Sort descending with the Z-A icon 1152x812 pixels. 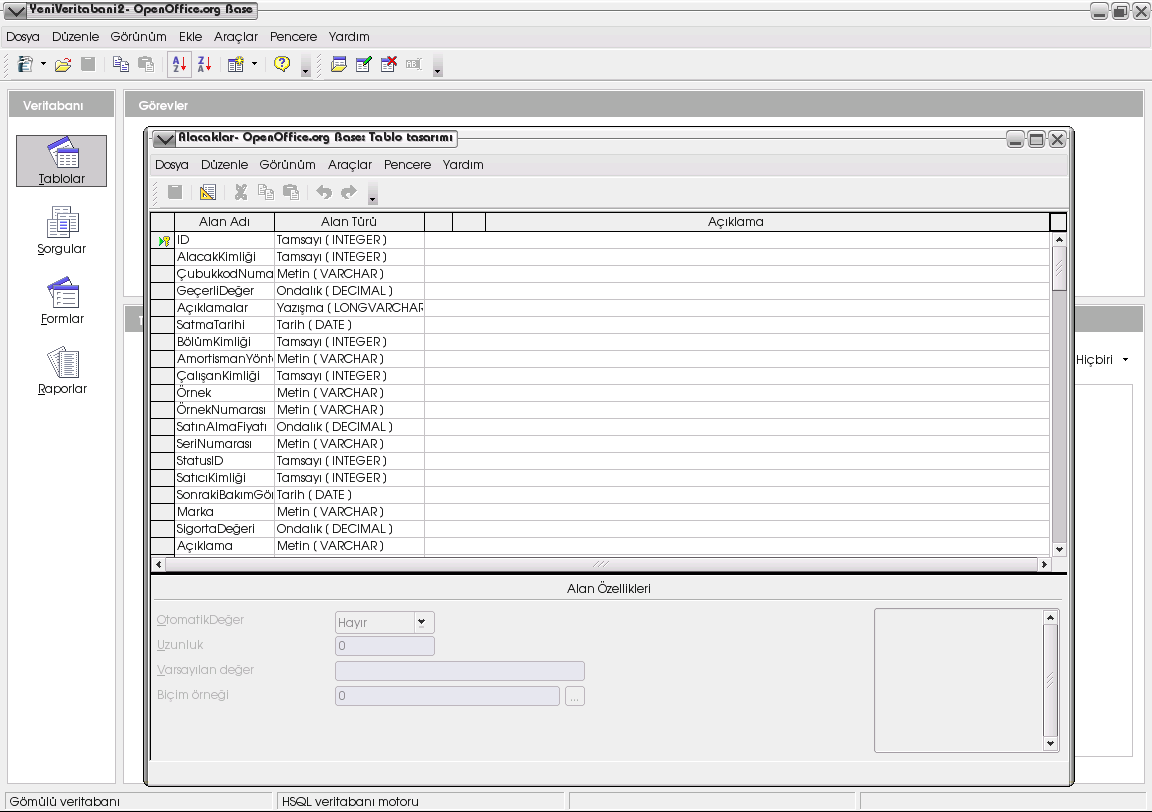click(204, 65)
